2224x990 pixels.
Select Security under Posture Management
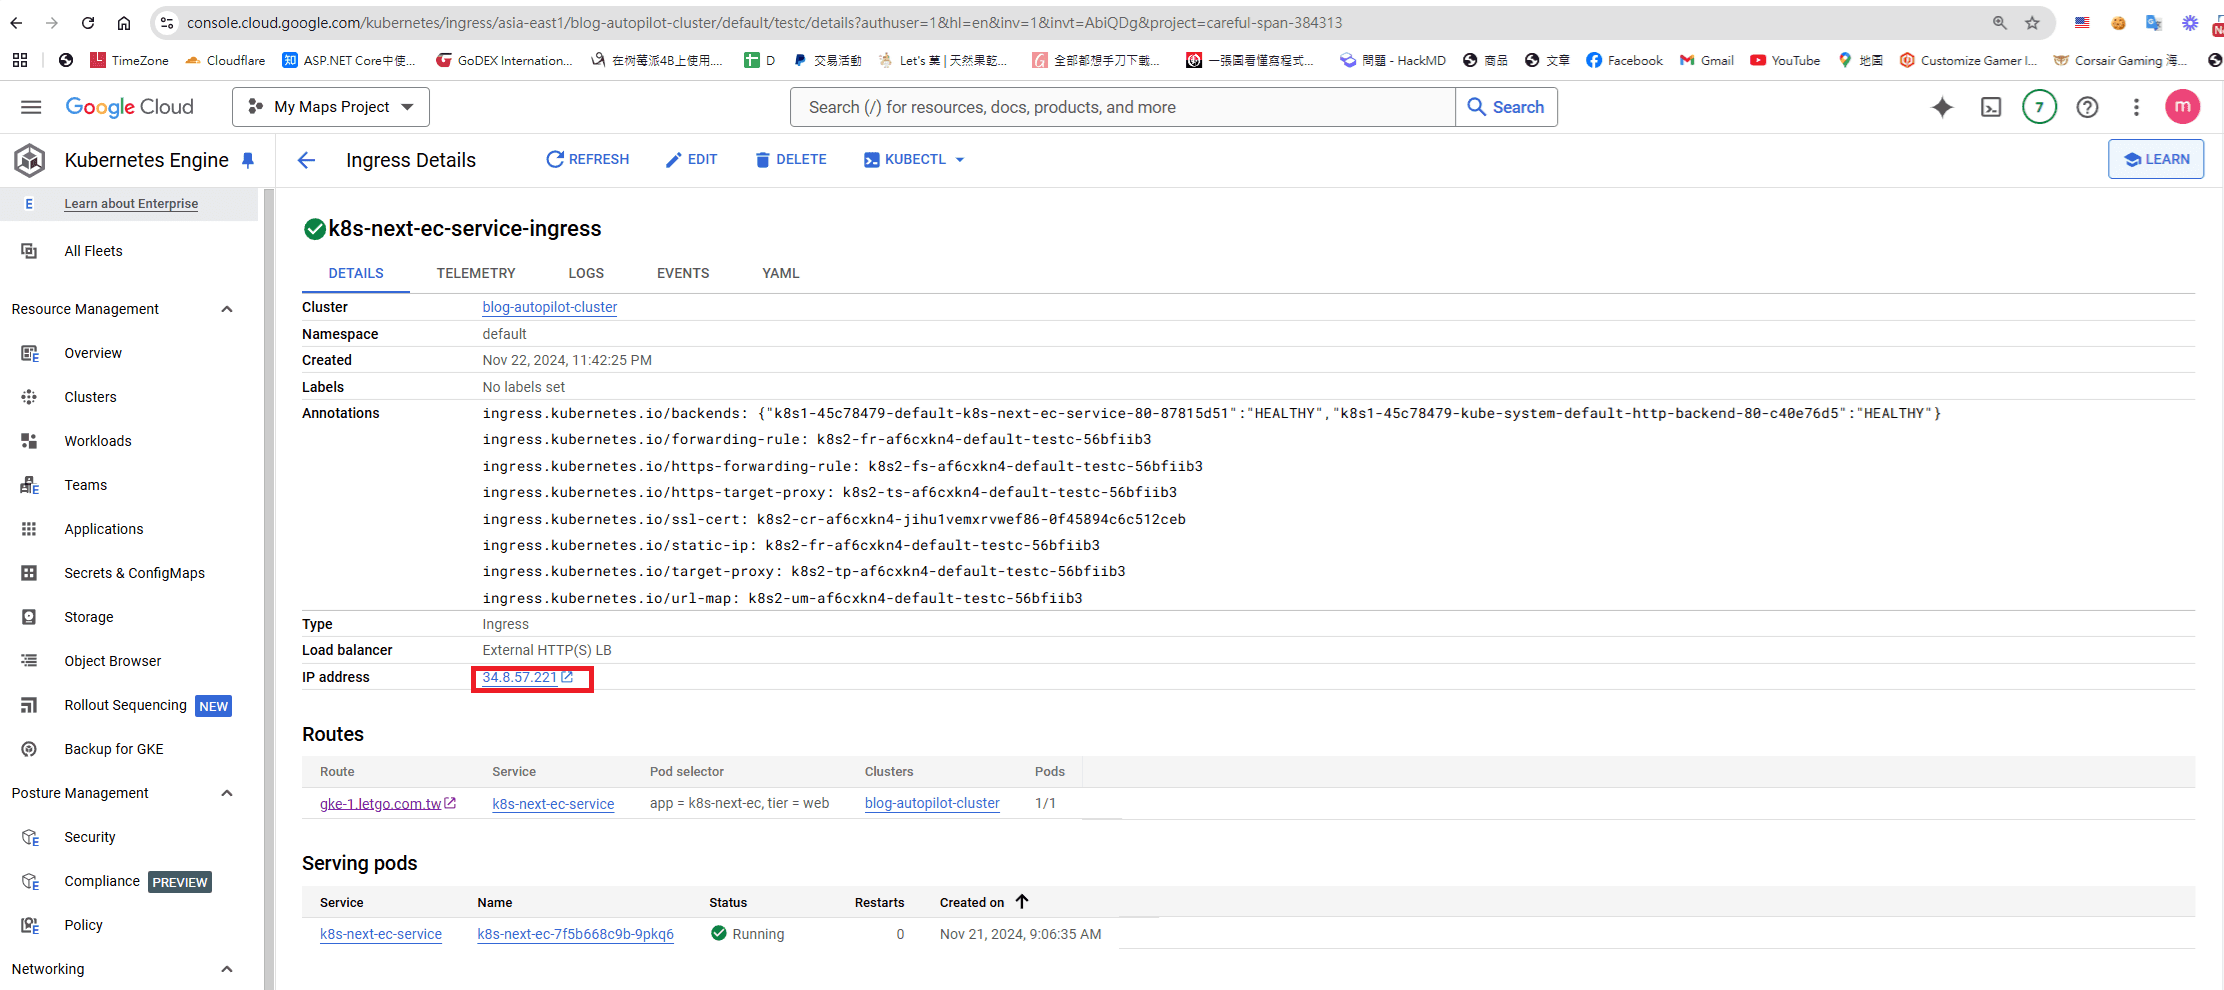click(89, 837)
